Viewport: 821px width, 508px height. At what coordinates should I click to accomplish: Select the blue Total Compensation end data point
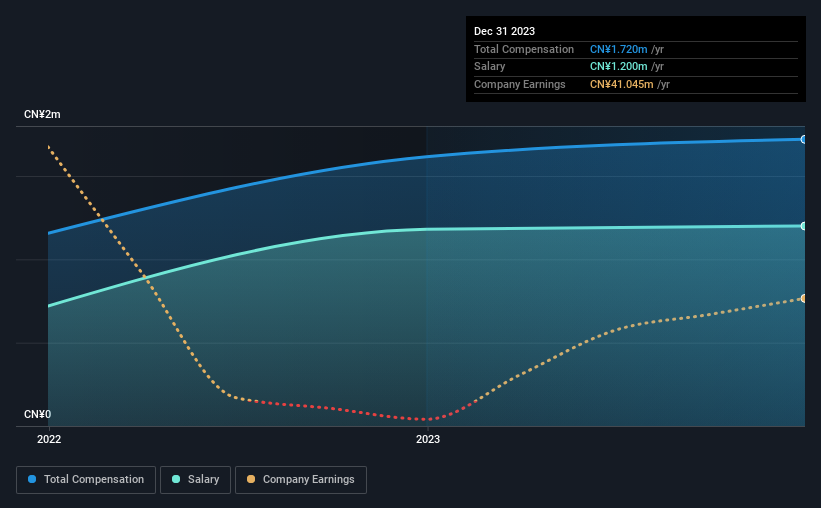click(x=803, y=139)
